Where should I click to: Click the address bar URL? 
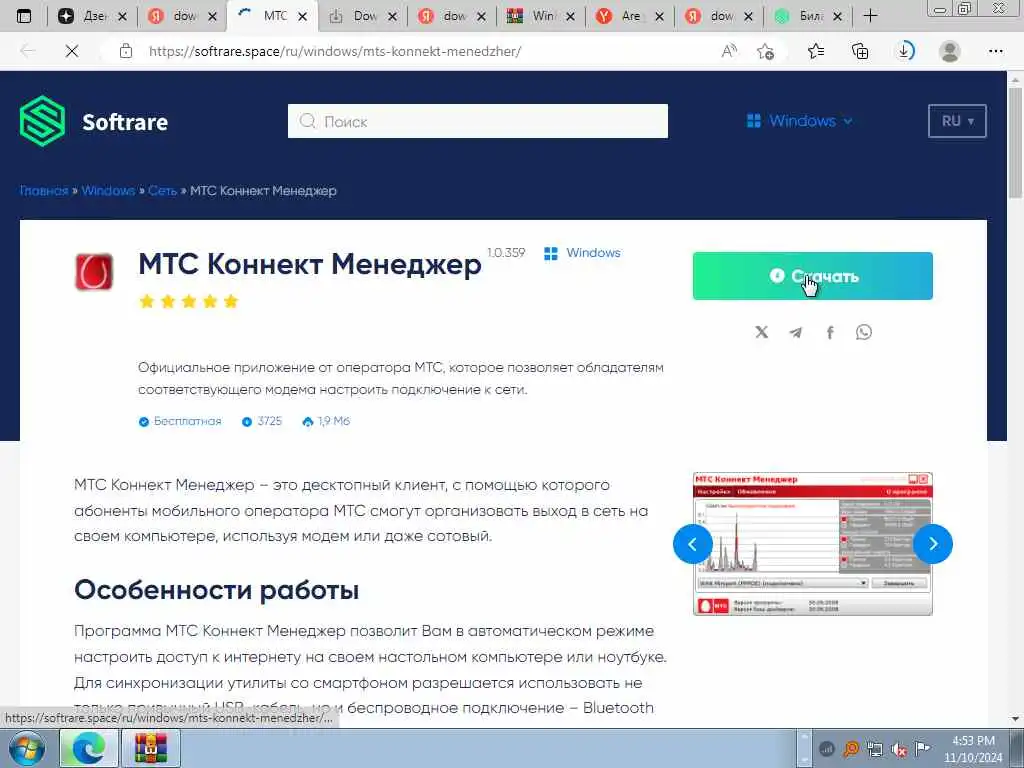tap(334, 51)
